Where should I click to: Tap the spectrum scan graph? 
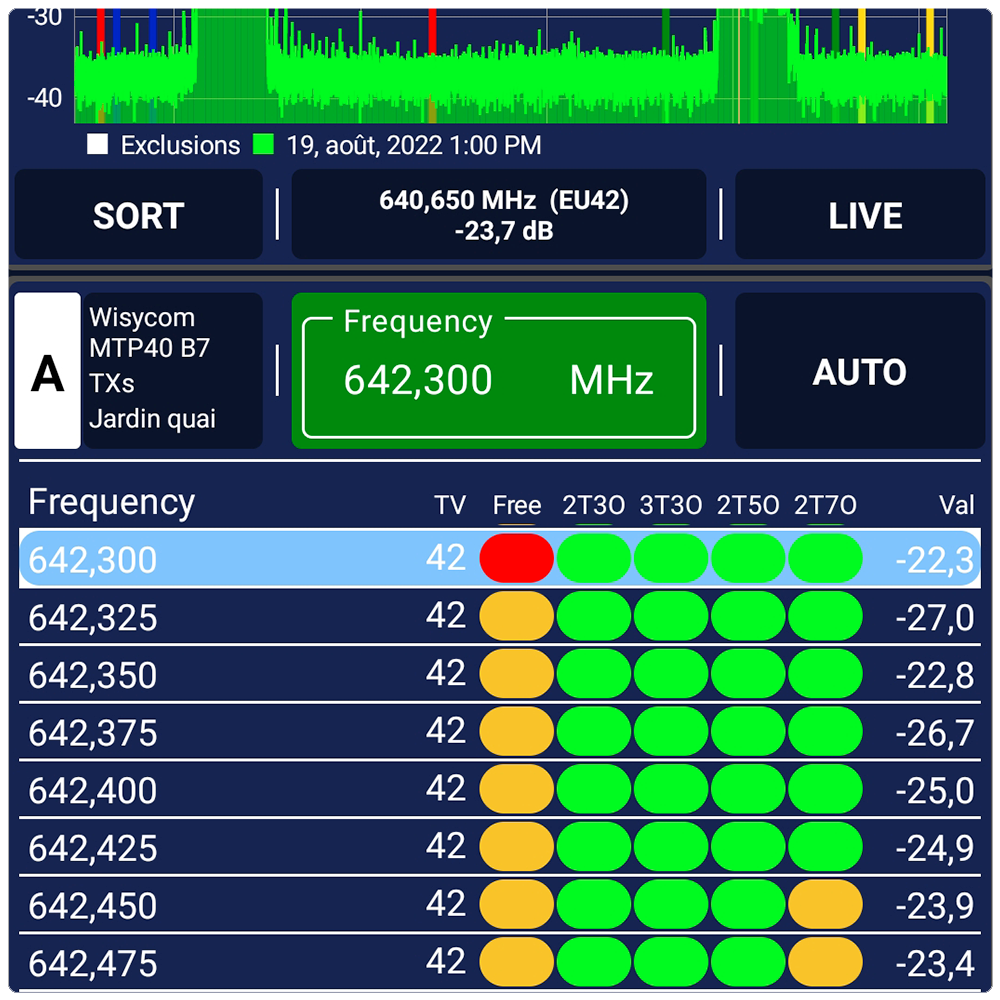coord(511,66)
